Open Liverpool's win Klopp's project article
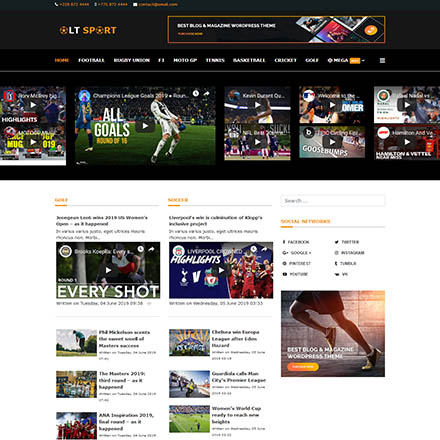Image resolution: width=440 pixels, height=440 pixels. point(215,221)
